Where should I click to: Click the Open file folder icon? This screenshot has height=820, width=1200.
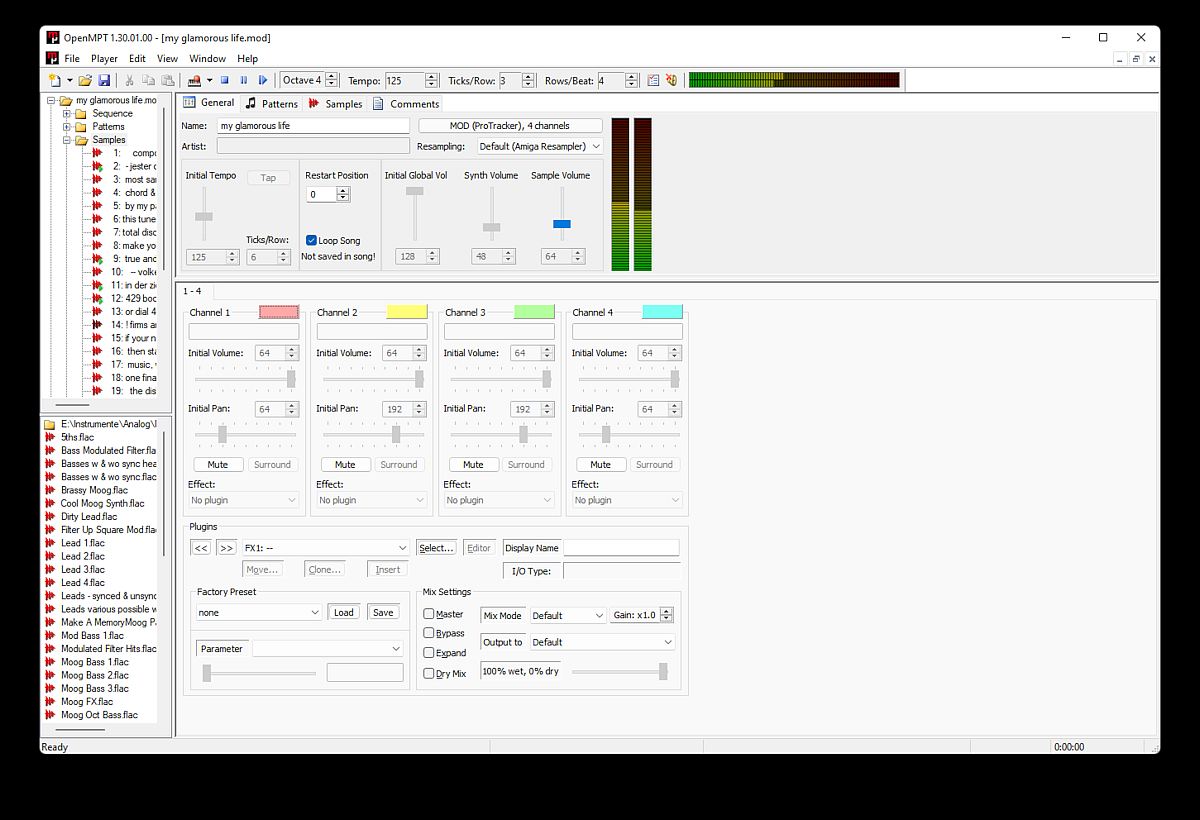click(x=85, y=80)
